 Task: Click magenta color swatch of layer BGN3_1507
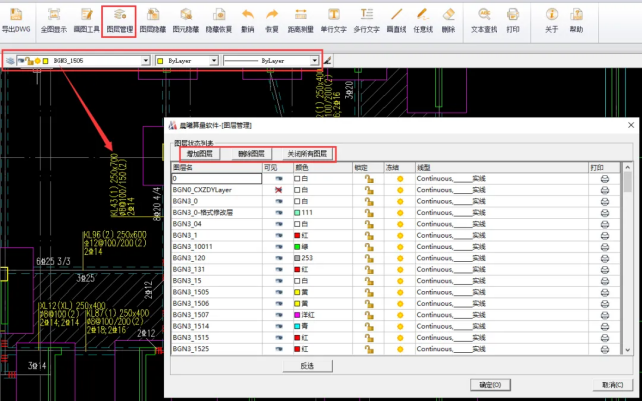tap(298, 313)
